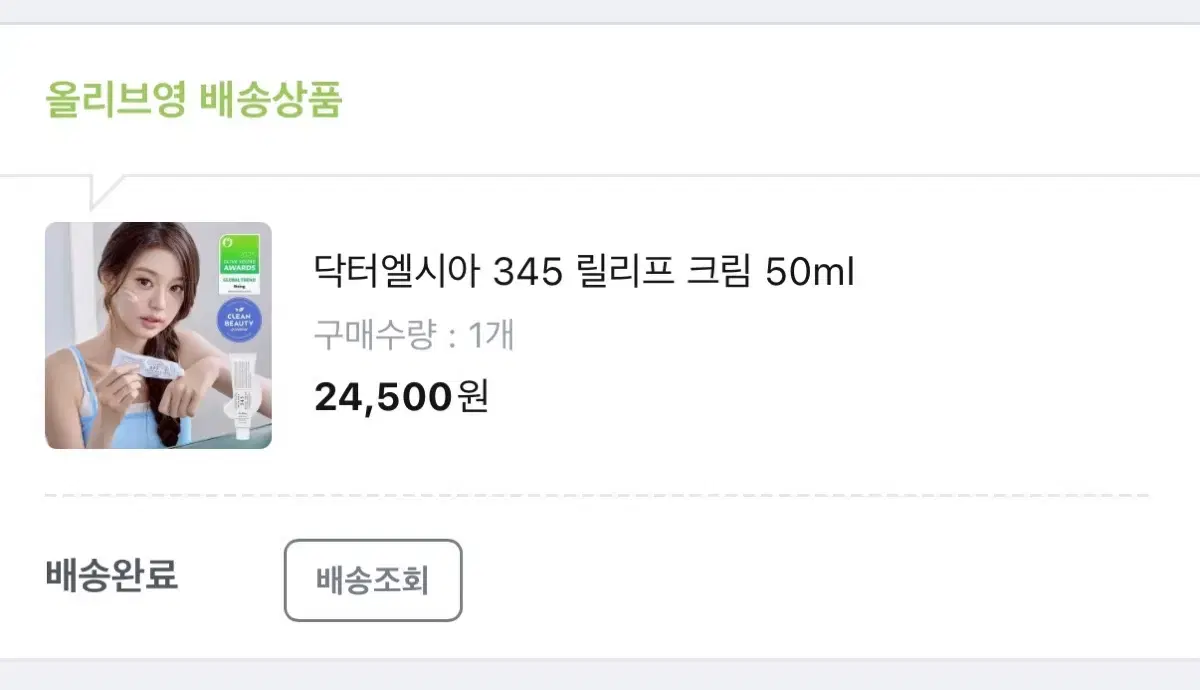
Task: Click the Global Trend label under Awards badge
Action: click(x=239, y=281)
